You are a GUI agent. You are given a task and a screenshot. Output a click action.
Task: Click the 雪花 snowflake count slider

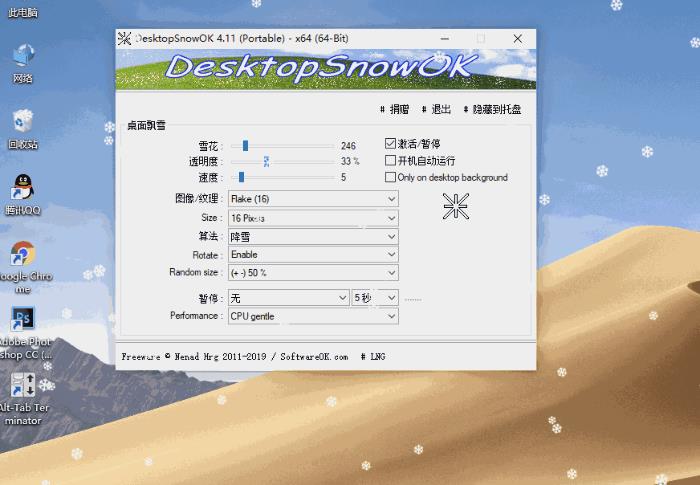(x=282, y=146)
